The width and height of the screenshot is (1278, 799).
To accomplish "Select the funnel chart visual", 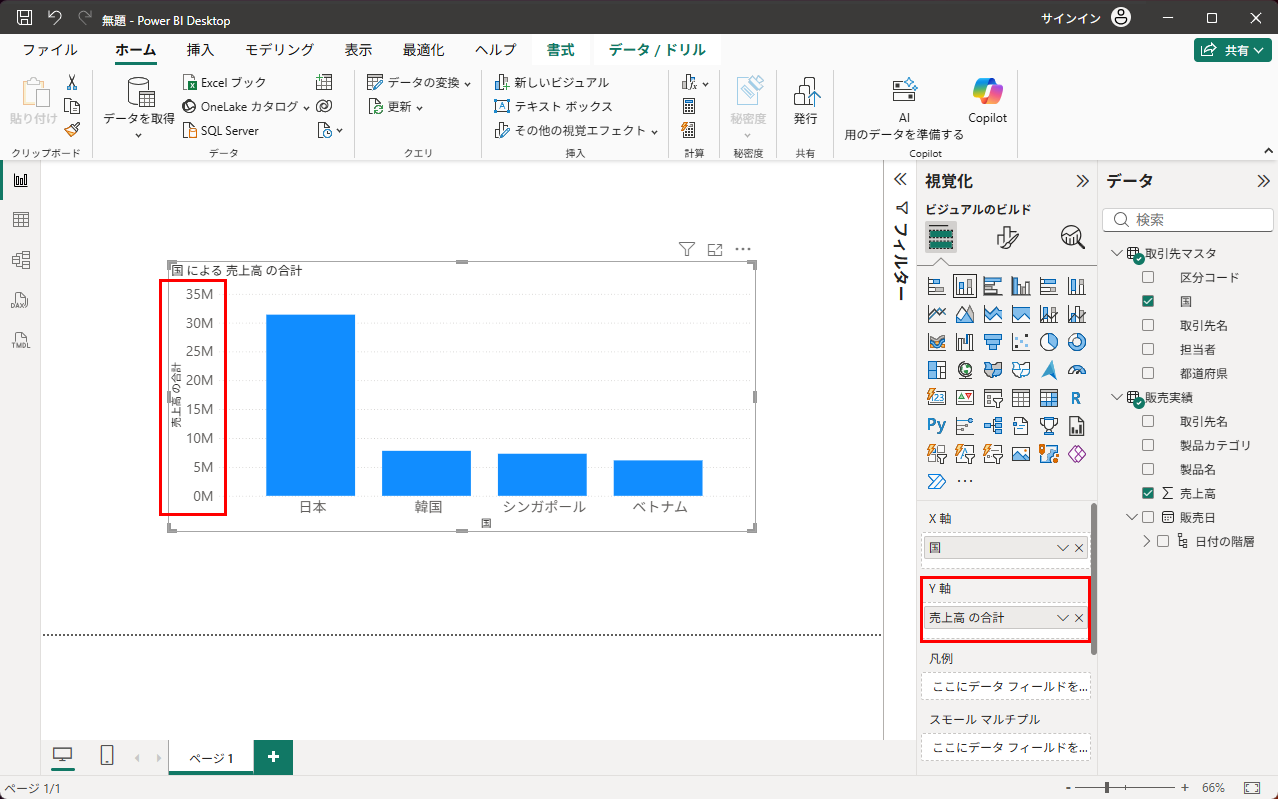I will coord(993,342).
